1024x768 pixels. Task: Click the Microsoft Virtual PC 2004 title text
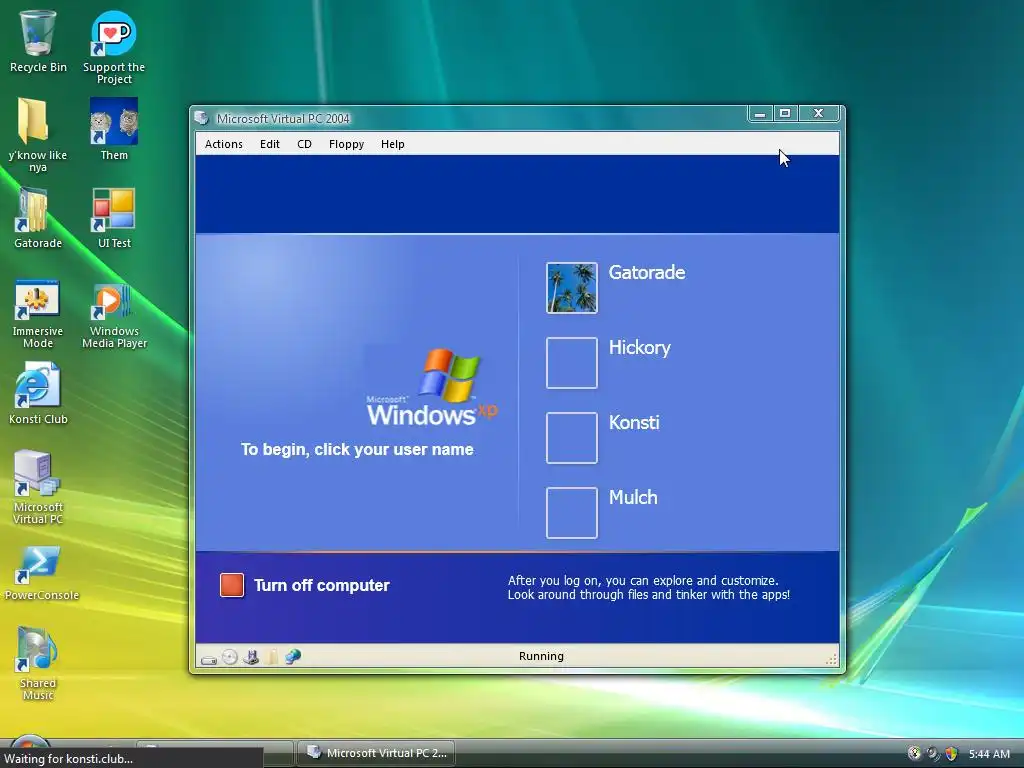283,118
